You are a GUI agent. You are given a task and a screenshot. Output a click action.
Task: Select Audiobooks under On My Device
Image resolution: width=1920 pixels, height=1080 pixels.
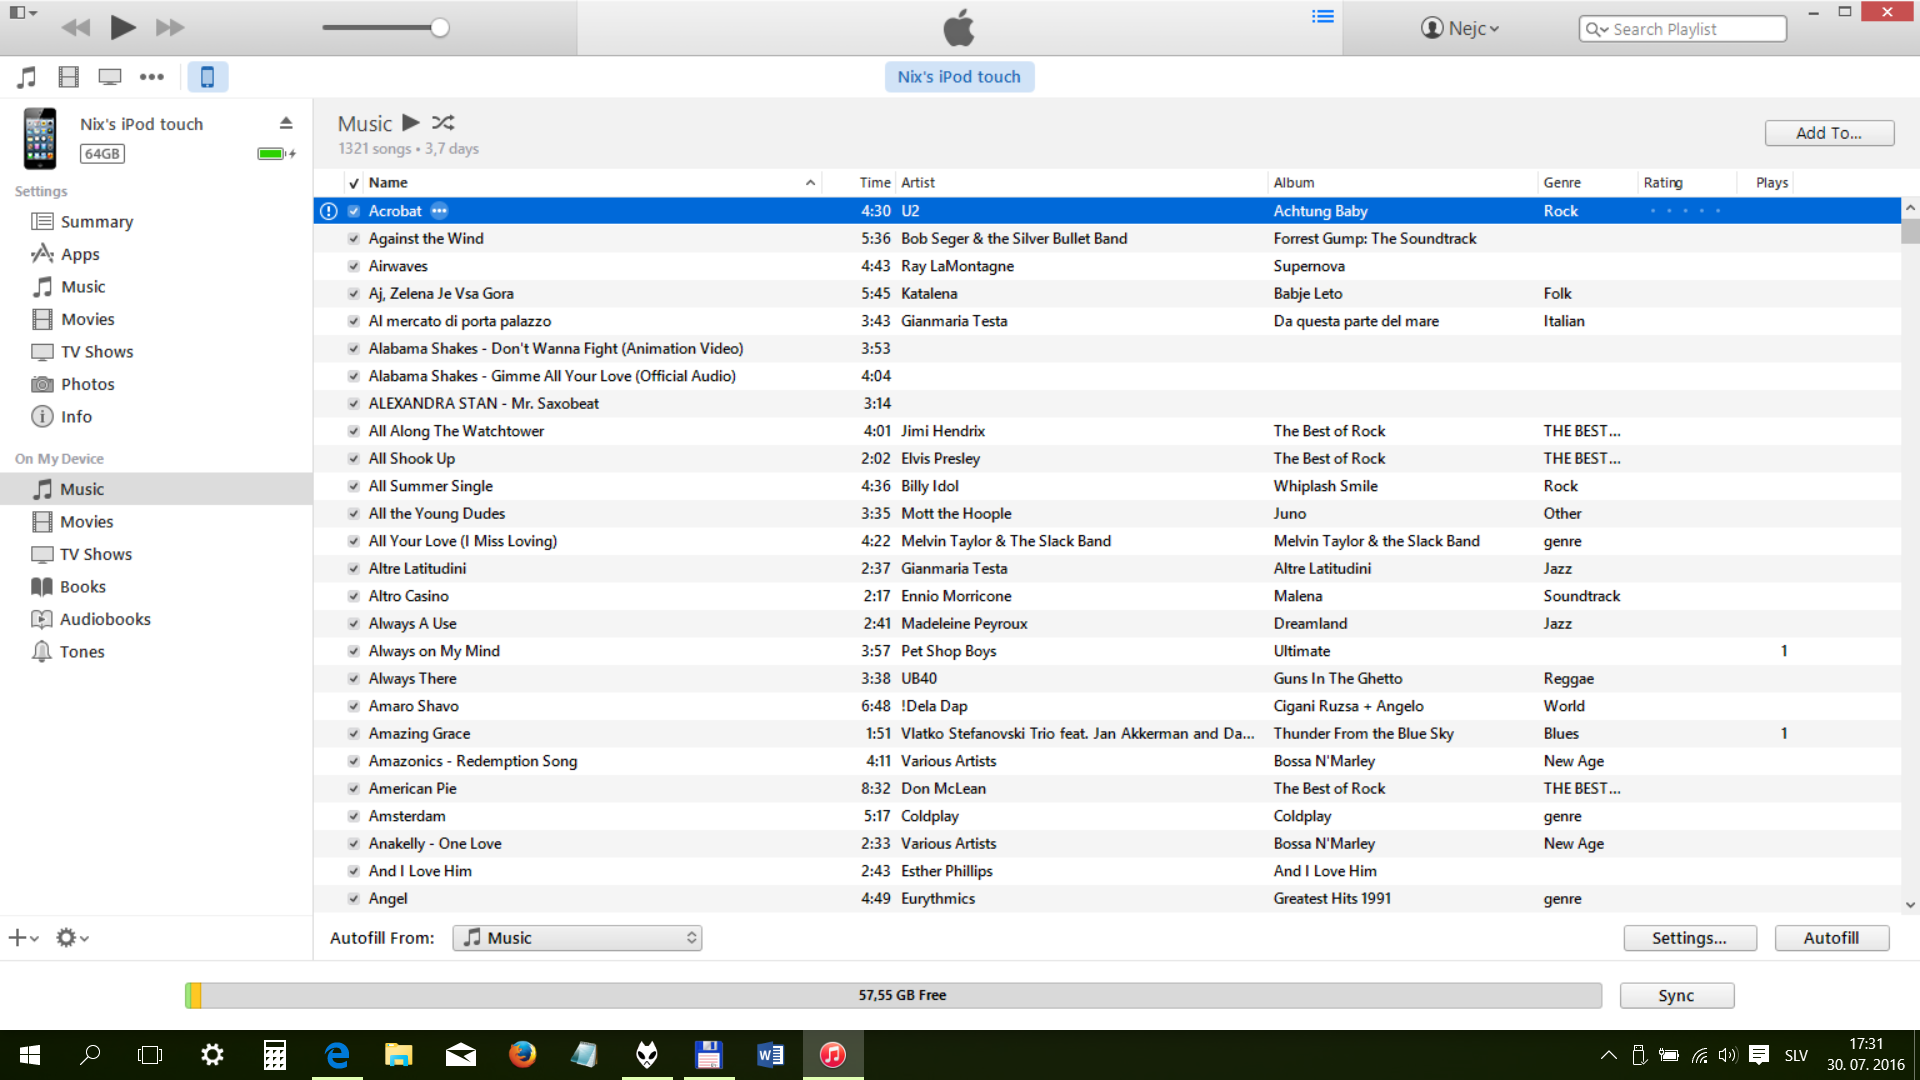104,619
